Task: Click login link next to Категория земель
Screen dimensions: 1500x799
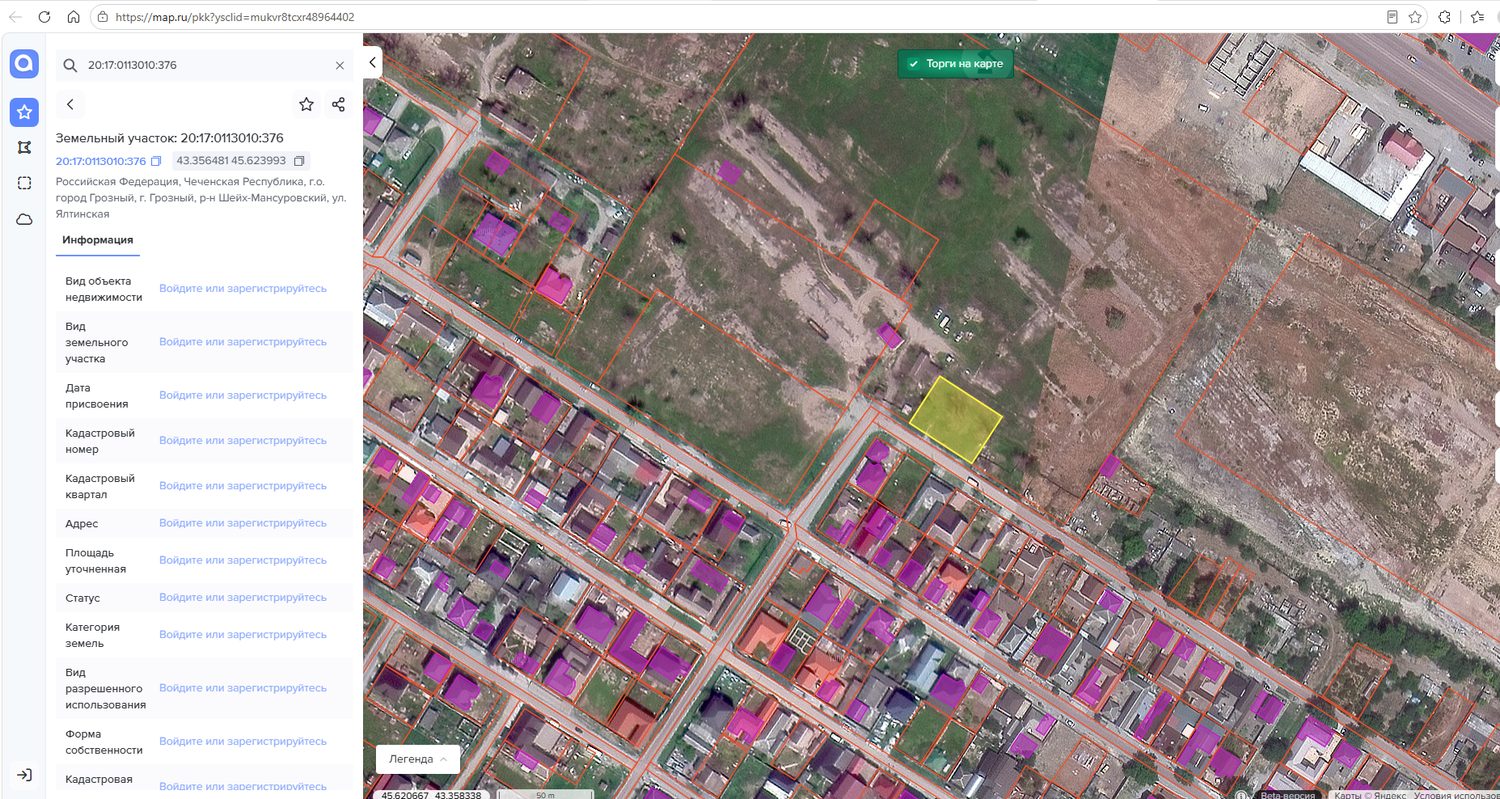Action: coord(243,634)
